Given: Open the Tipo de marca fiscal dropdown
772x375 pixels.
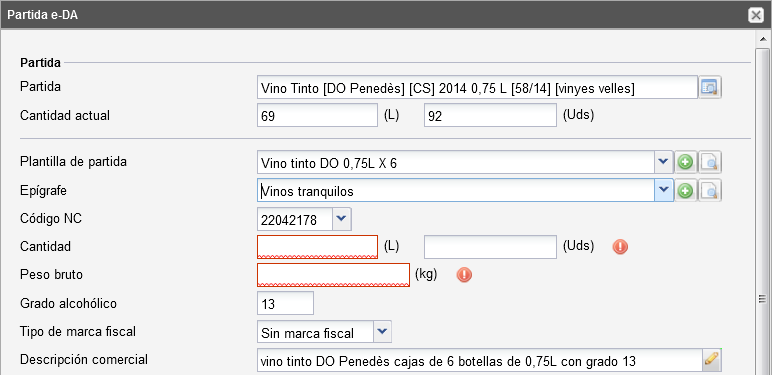Looking at the screenshot, I should 383,332.
